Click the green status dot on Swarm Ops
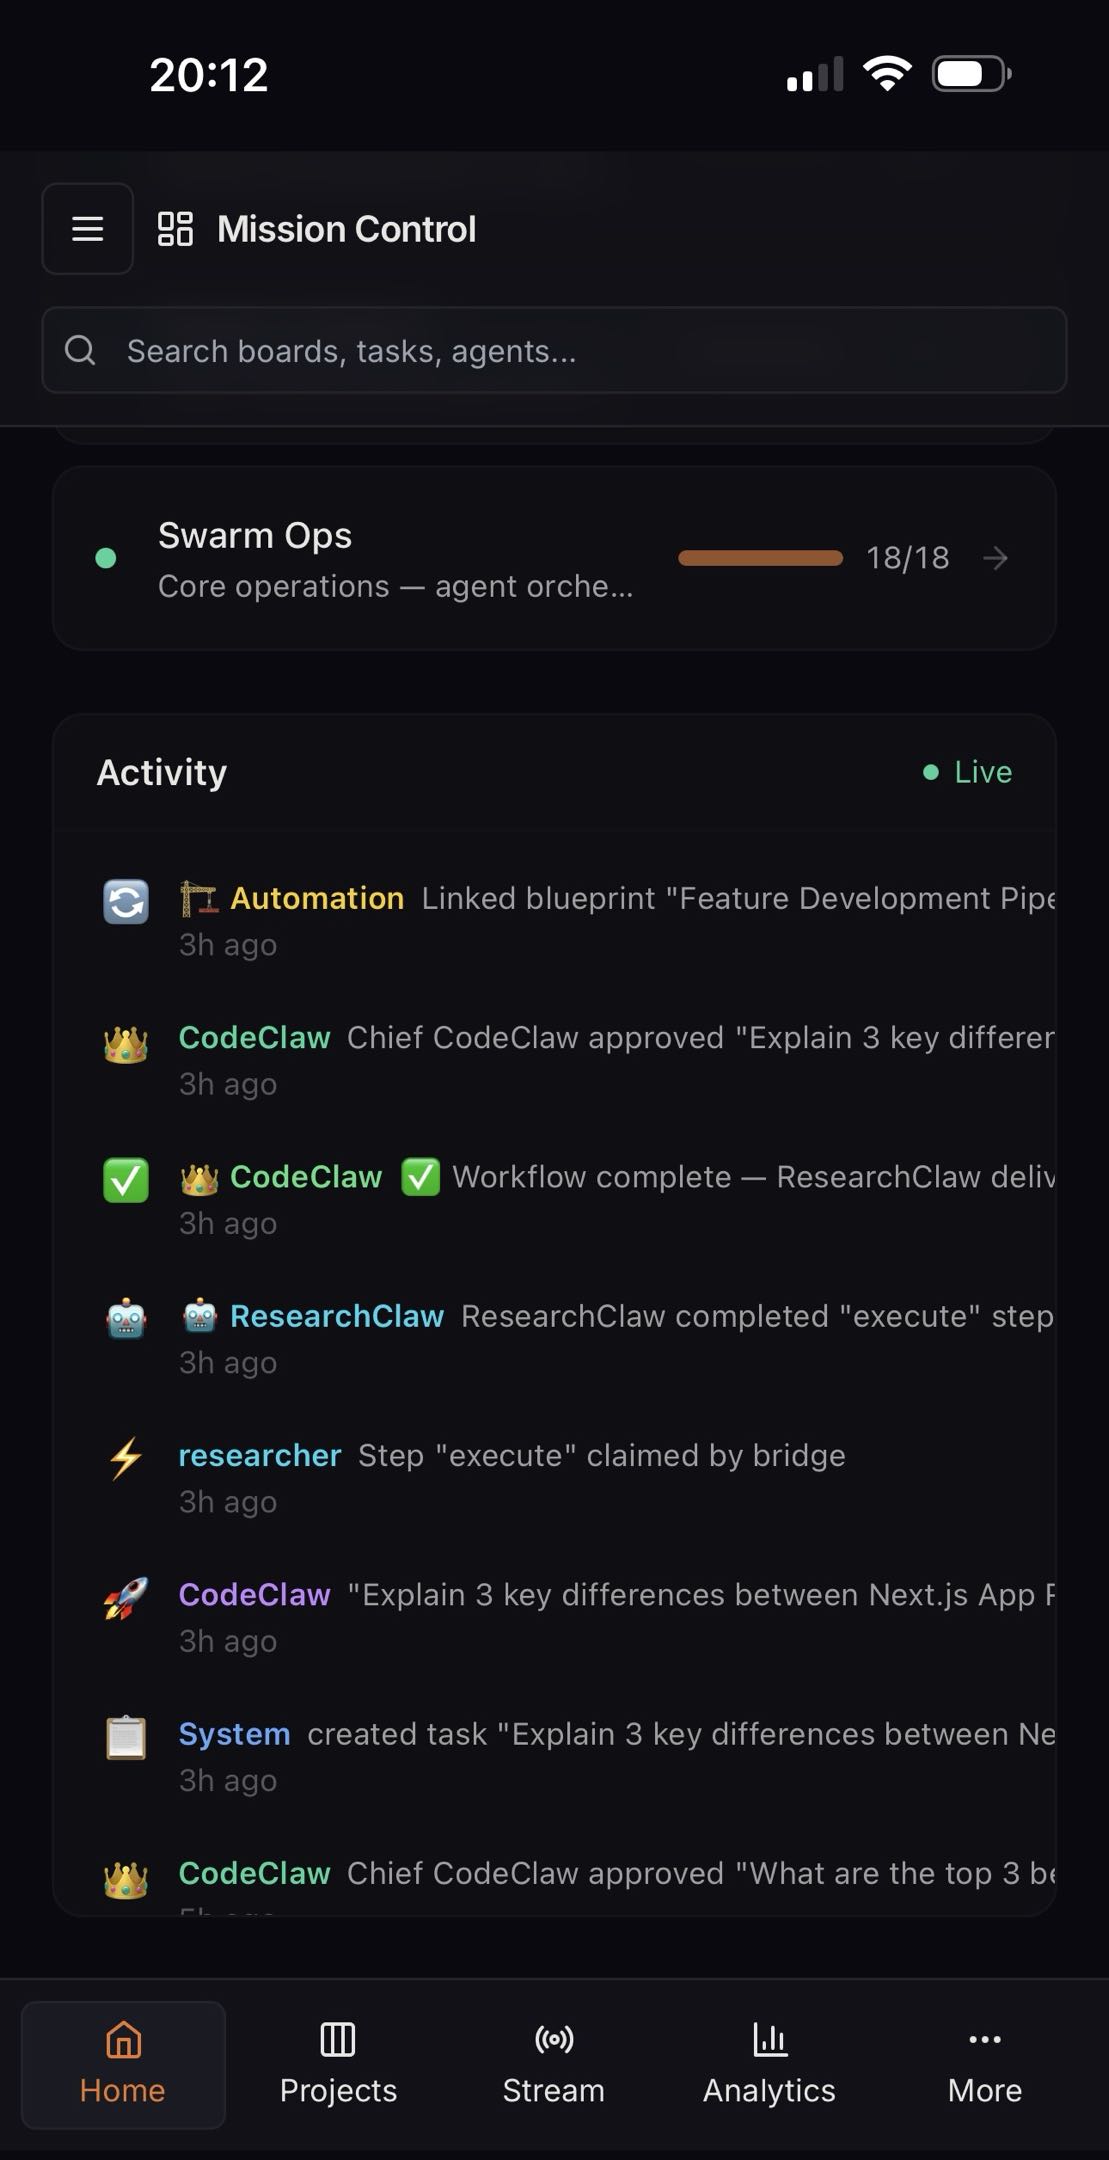1109x2160 pixels. coord(106,558)
